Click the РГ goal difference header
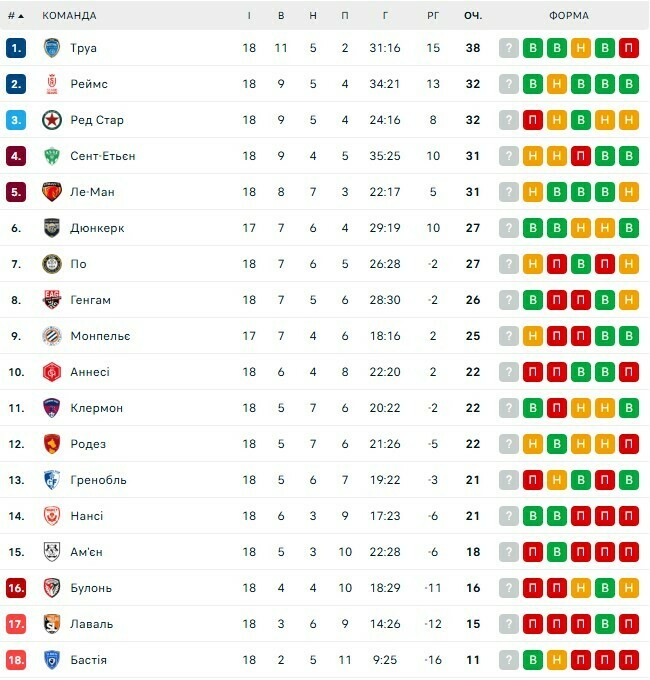650x680 pixels. pyautogui.click(x=433, y=16)
